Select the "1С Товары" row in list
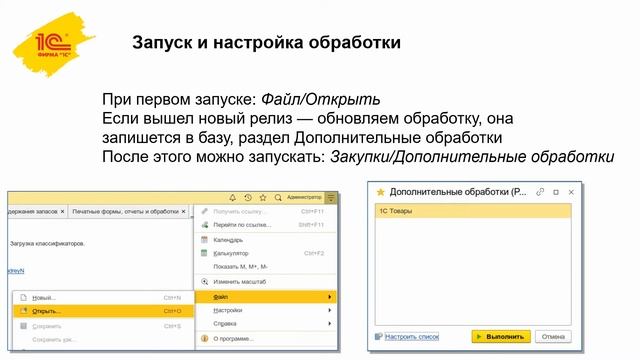The image size is (640, 360). 473,211
